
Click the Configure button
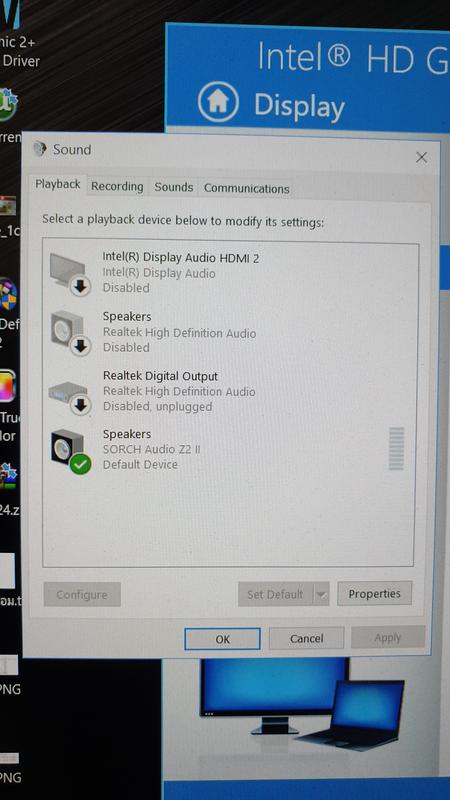(x=82, y=594)
